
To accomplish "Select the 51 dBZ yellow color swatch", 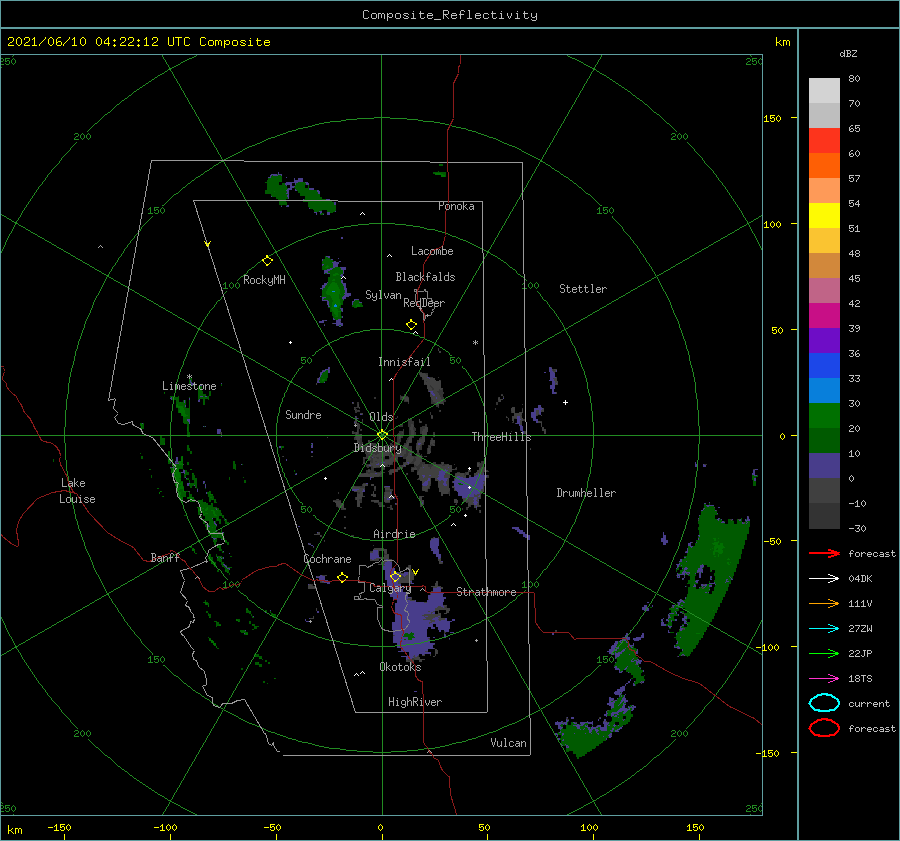I will click(824, 215).
